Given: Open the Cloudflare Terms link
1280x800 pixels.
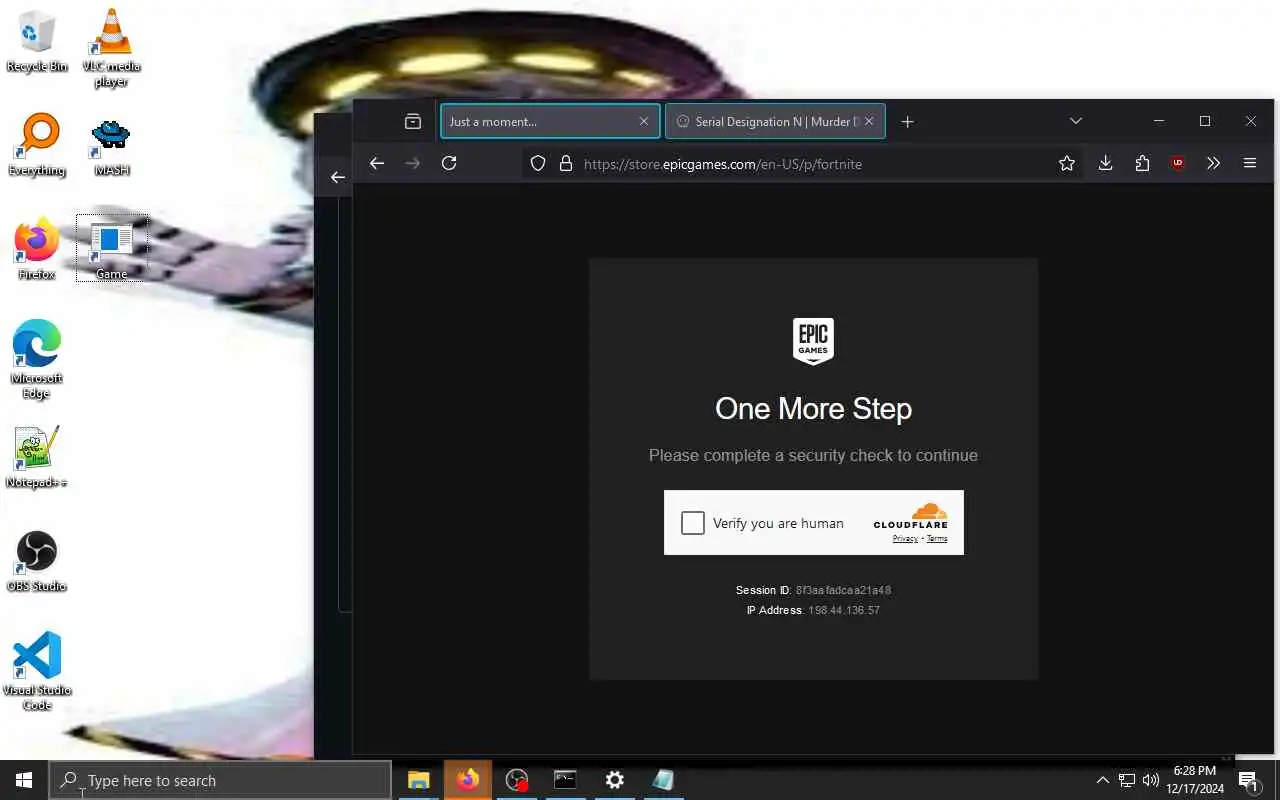Looking at the screenshot, I should 937,539.
